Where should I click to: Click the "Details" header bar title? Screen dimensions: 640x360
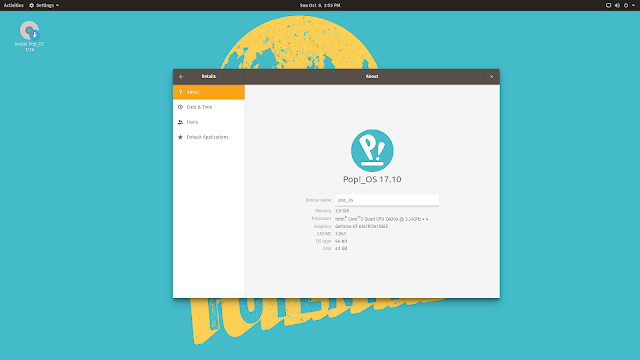pos(209,76)
